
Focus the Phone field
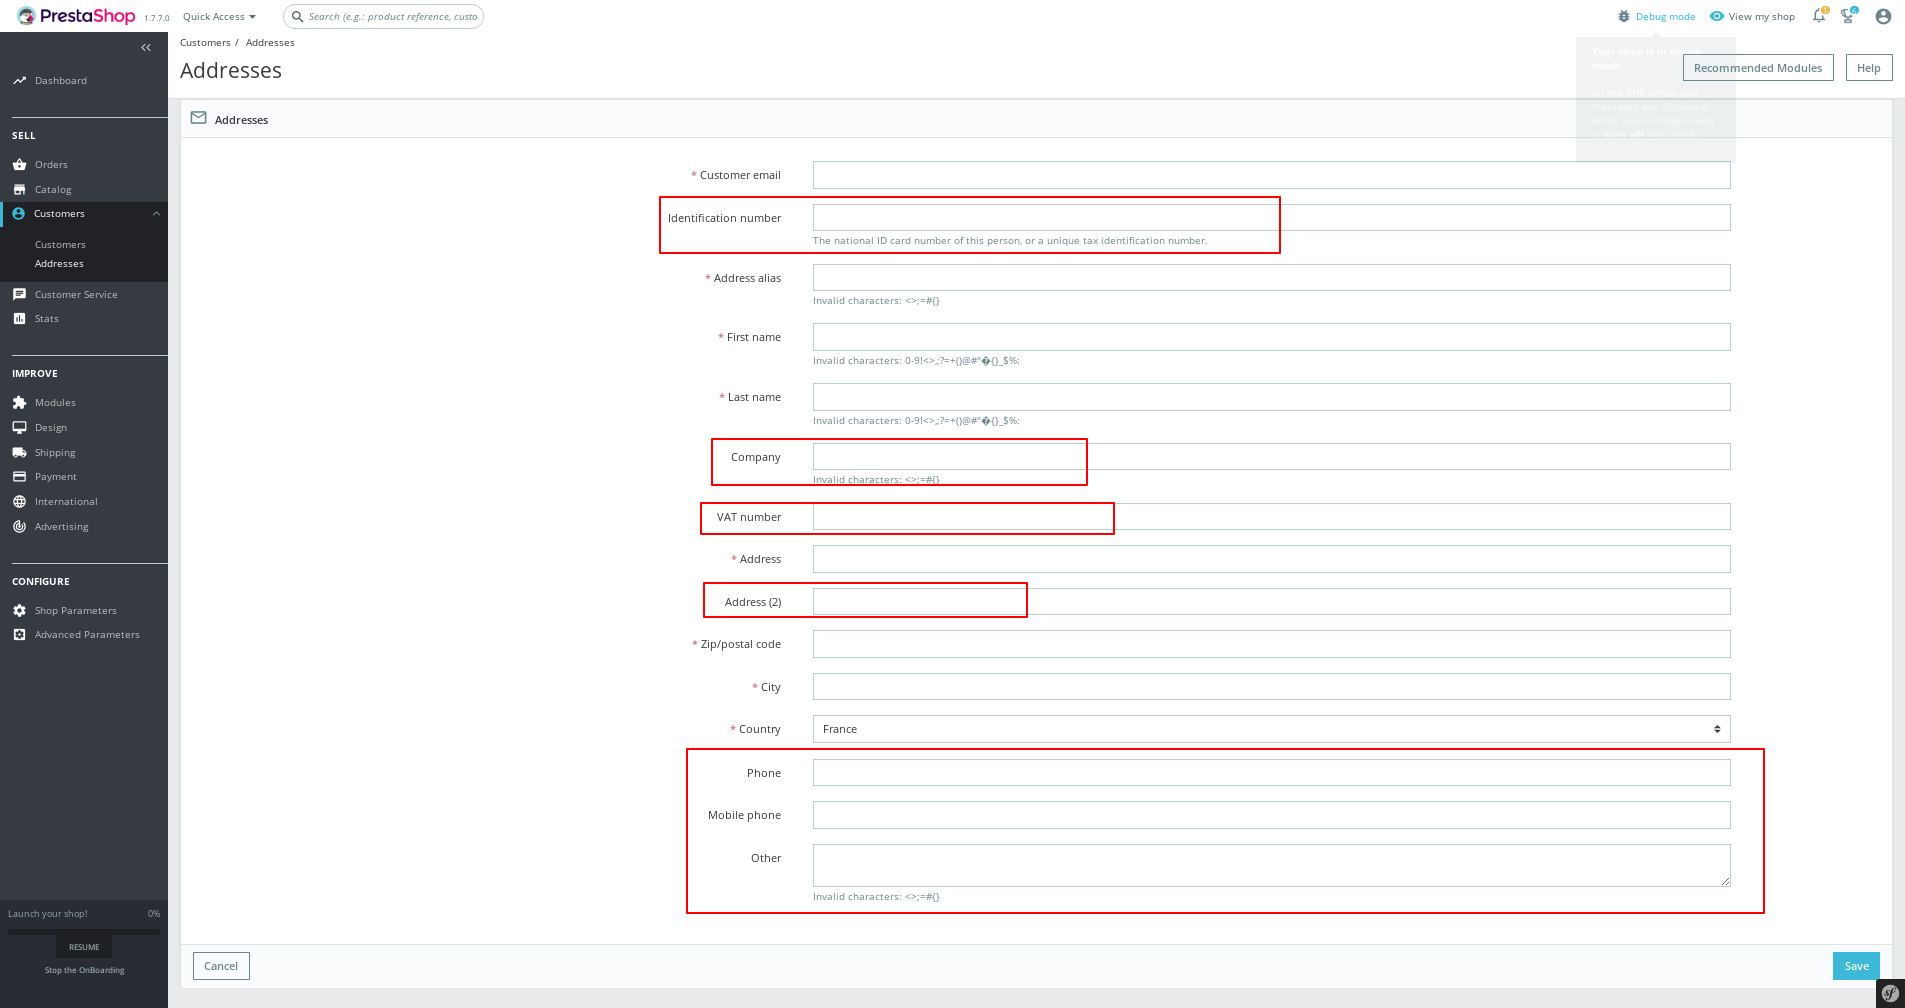tap(1271, 773)
